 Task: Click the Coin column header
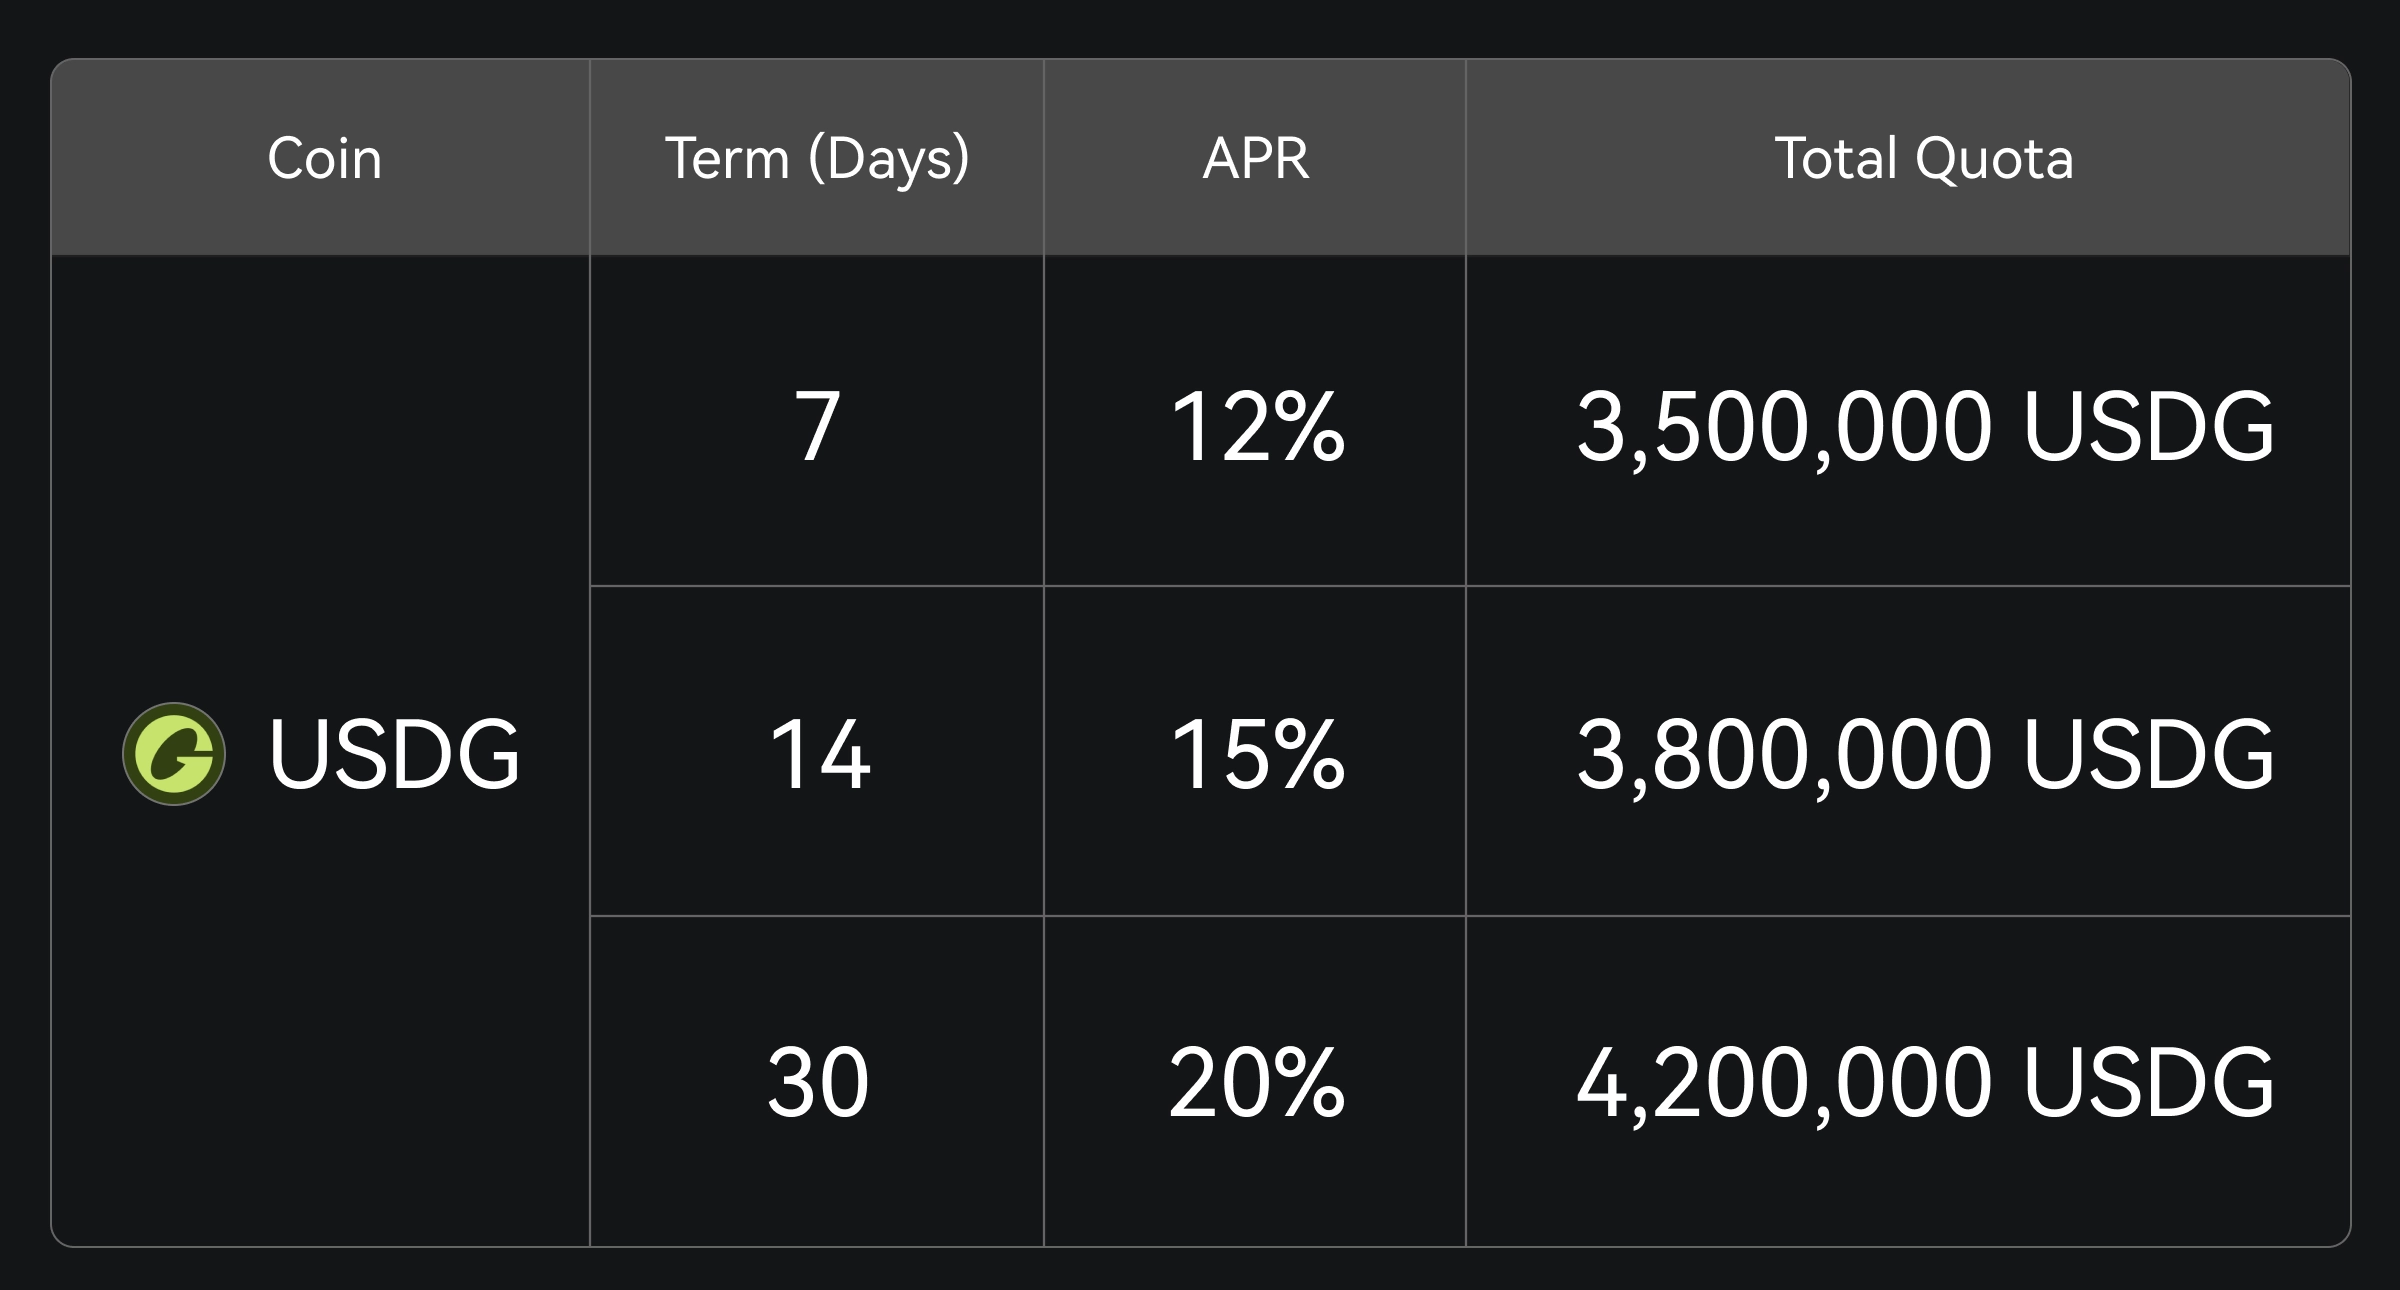(x=324, y=158)
